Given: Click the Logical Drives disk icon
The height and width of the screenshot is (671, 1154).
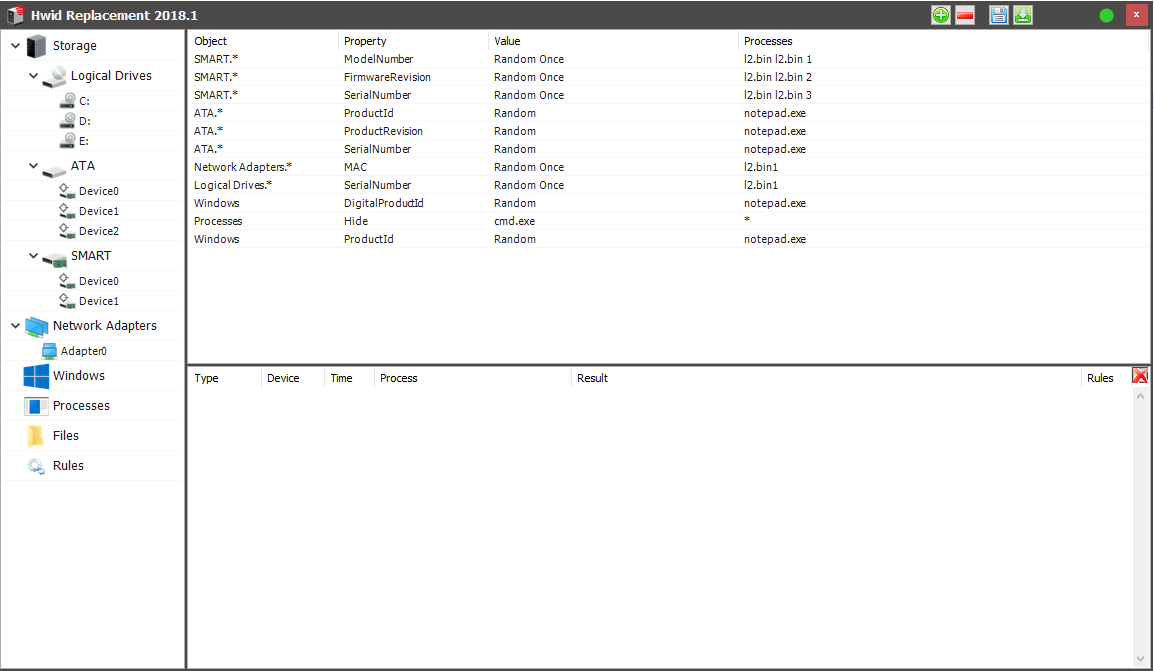Looking at the screenshot, I should [54, 77].
